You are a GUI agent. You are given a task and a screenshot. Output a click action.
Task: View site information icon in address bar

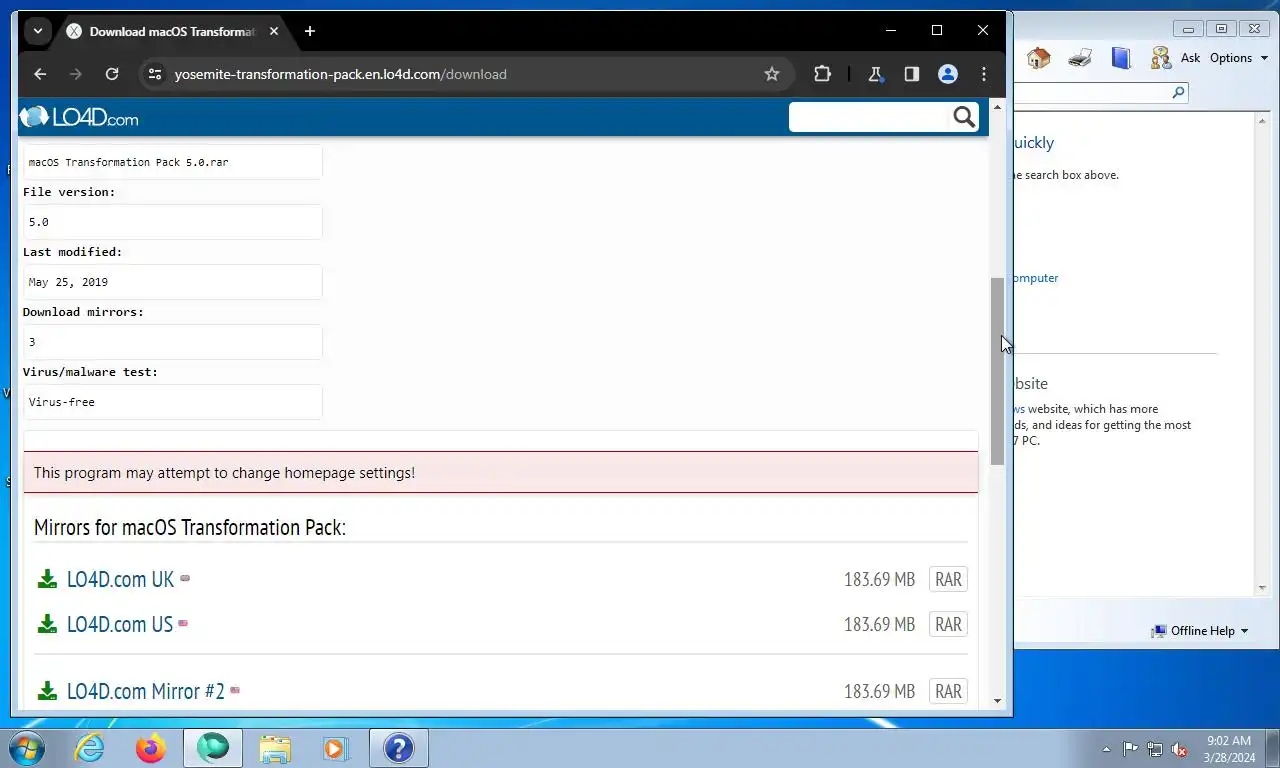click(x=154, y=74)
